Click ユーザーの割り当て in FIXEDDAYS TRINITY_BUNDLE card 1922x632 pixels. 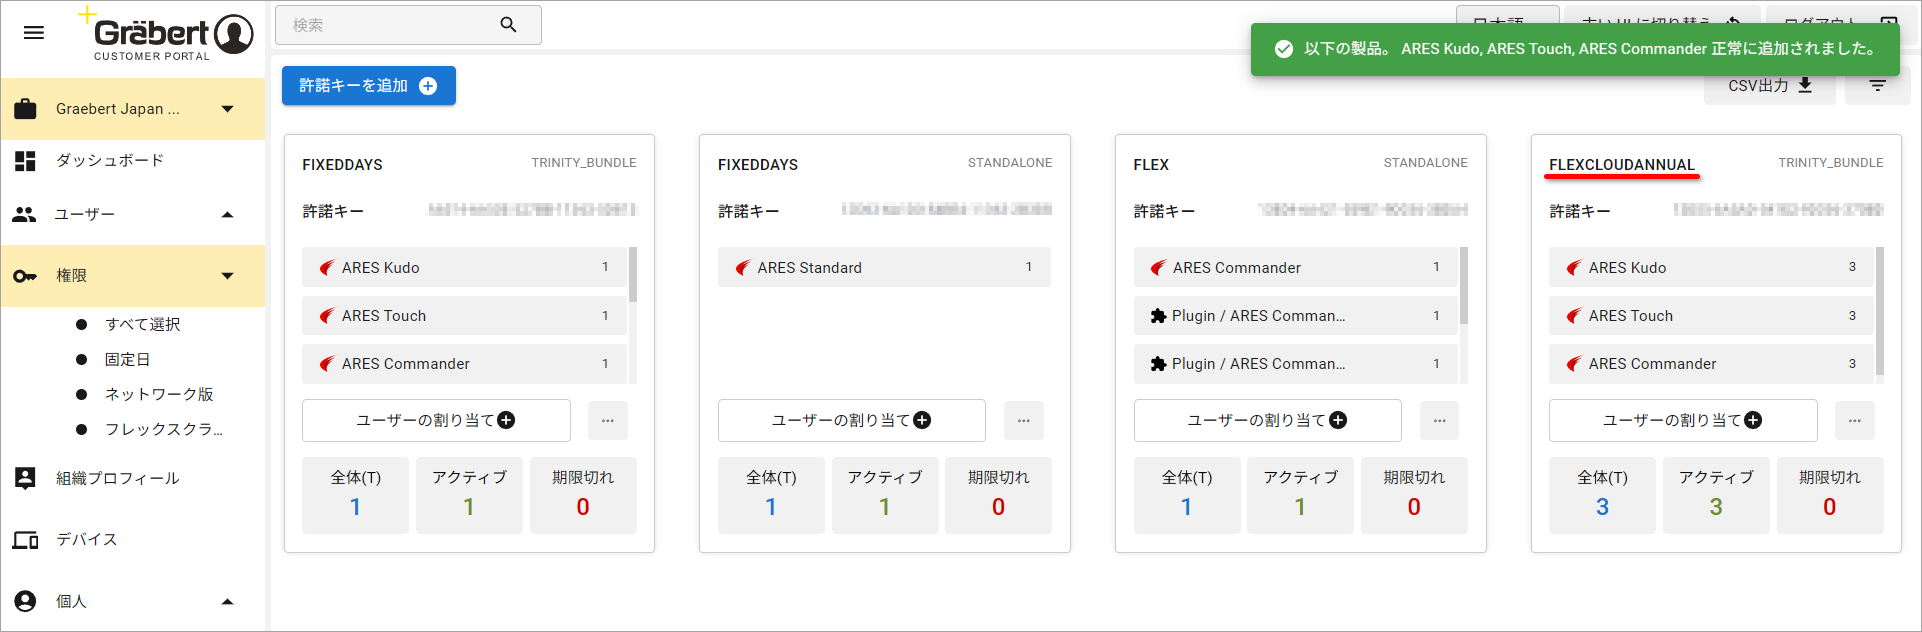click(x=436, y=420)
